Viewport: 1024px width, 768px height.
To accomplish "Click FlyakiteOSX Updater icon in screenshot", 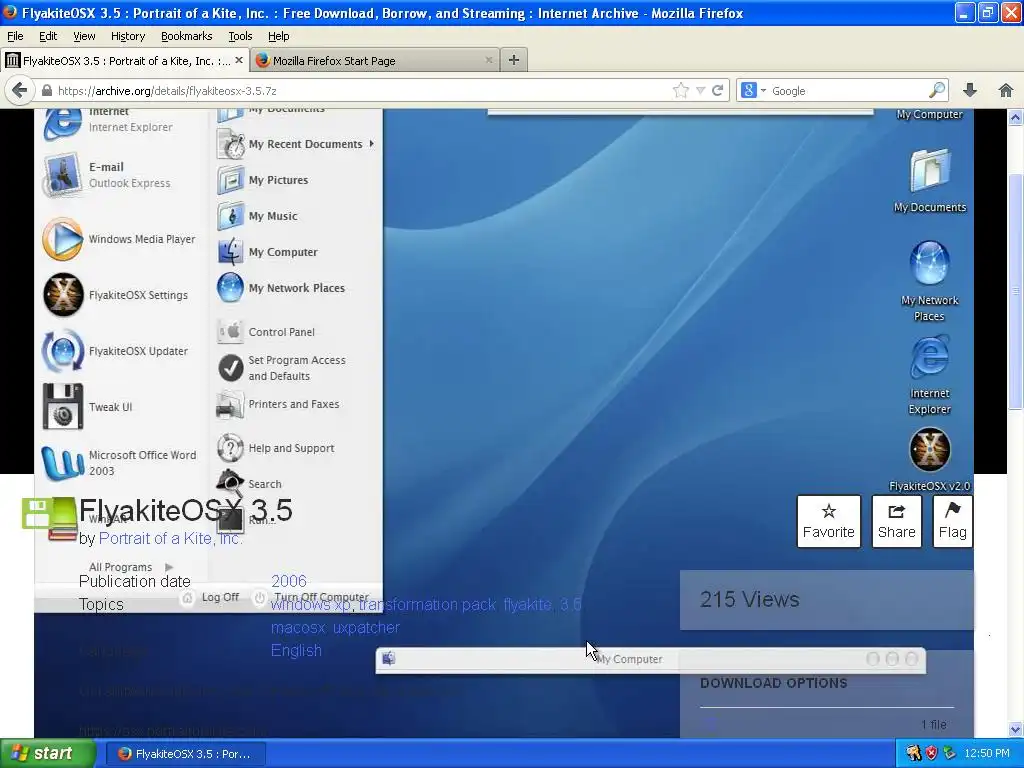I will 63,351.
